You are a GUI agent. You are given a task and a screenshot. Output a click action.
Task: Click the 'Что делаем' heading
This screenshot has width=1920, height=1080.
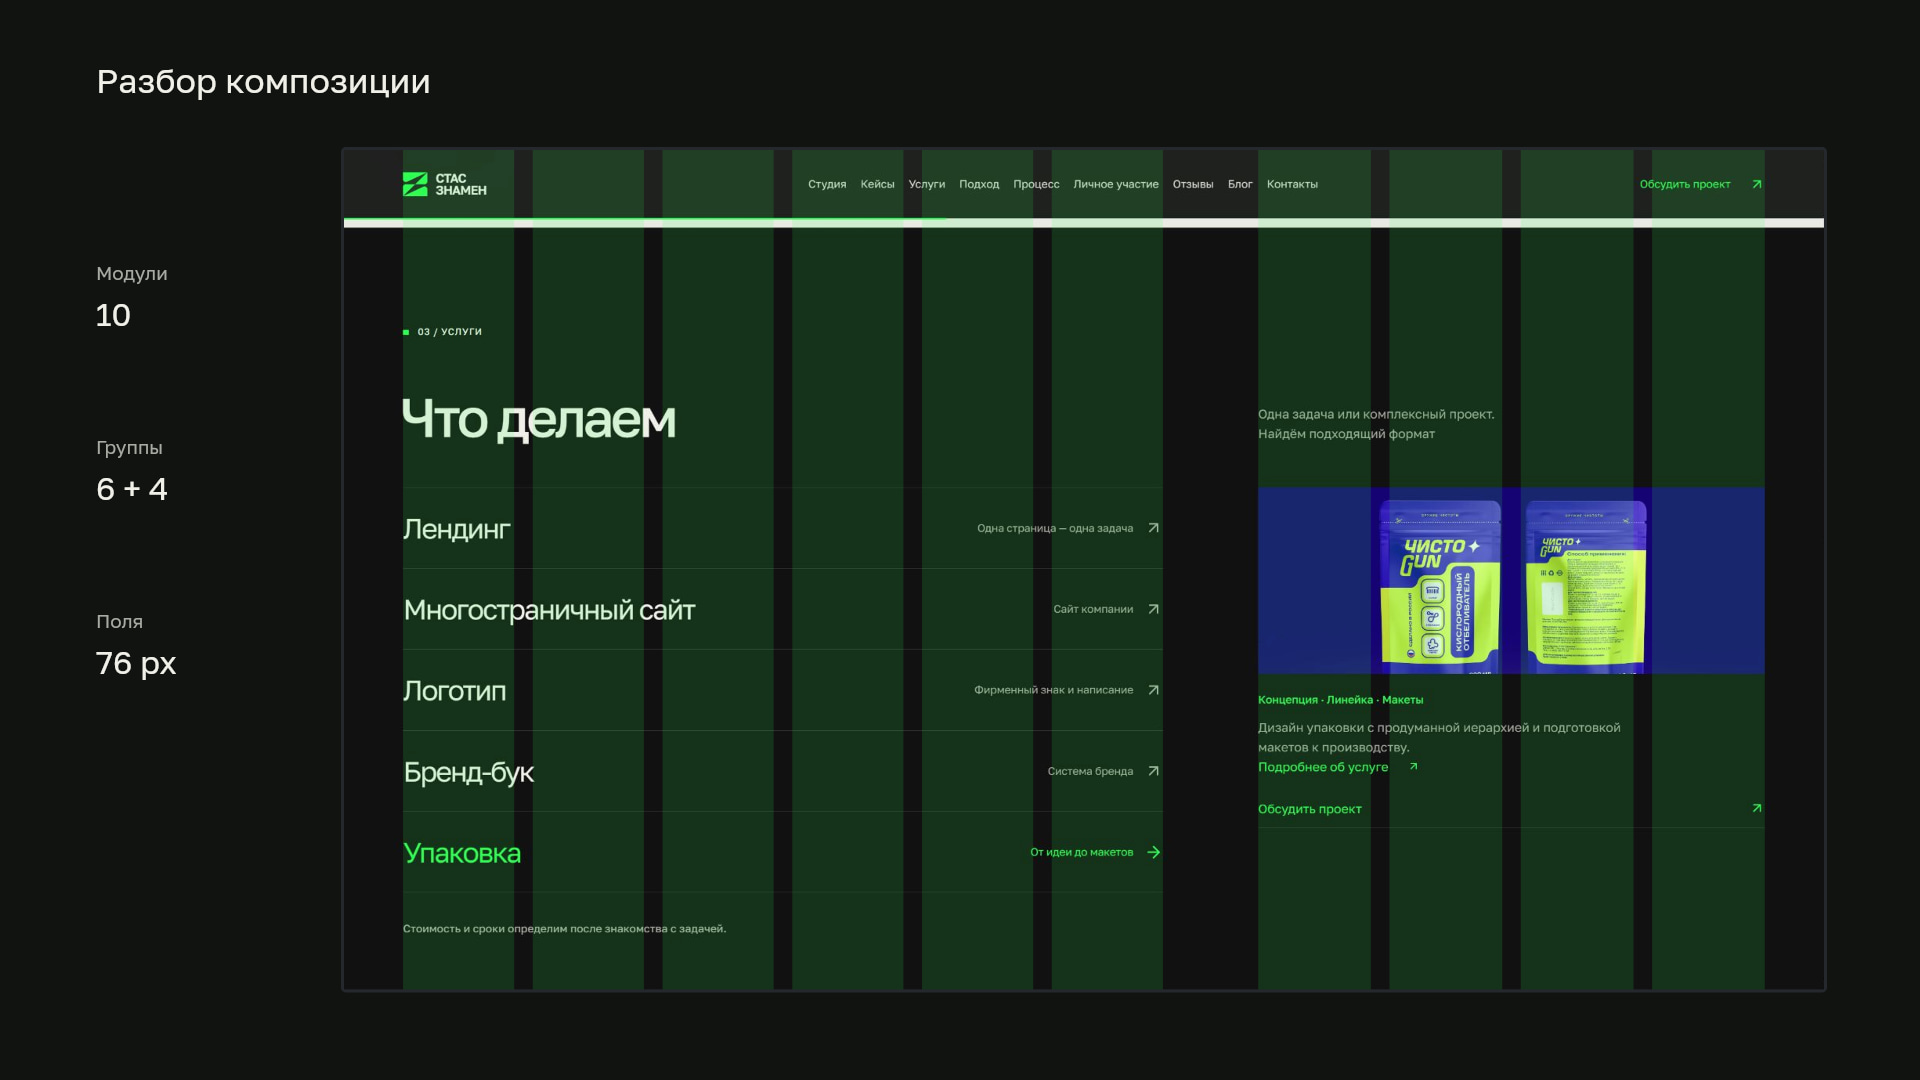[539, 419]
